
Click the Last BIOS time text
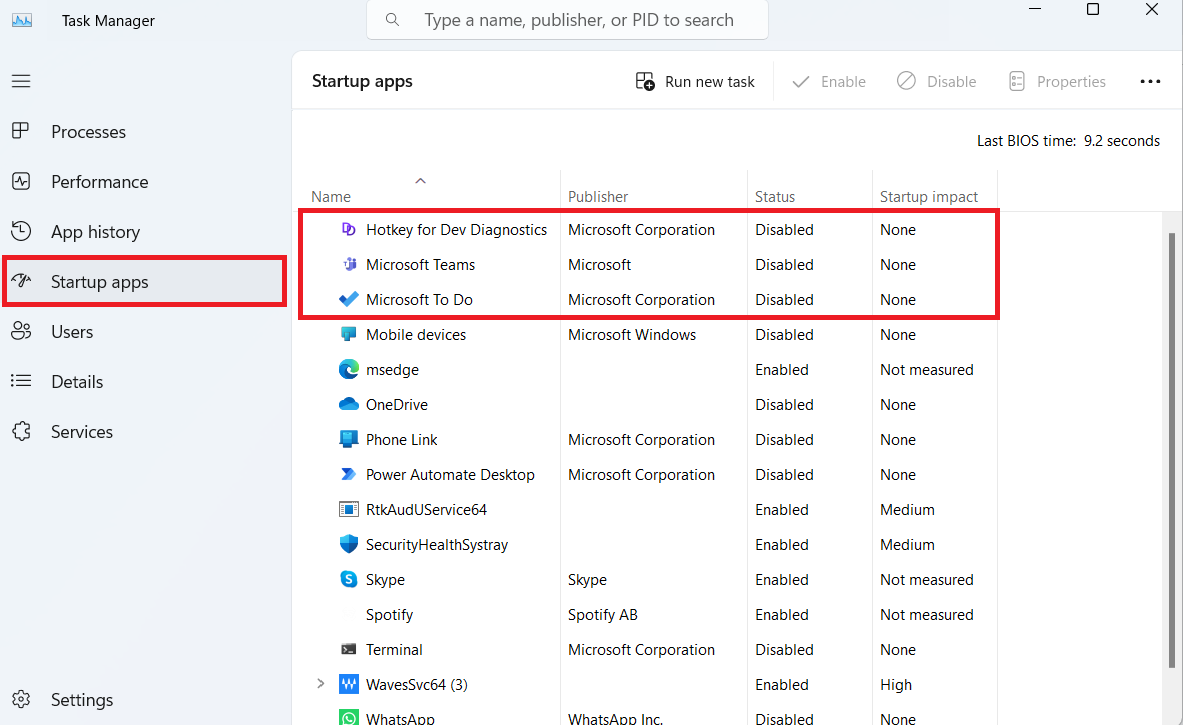(1068, 140)
